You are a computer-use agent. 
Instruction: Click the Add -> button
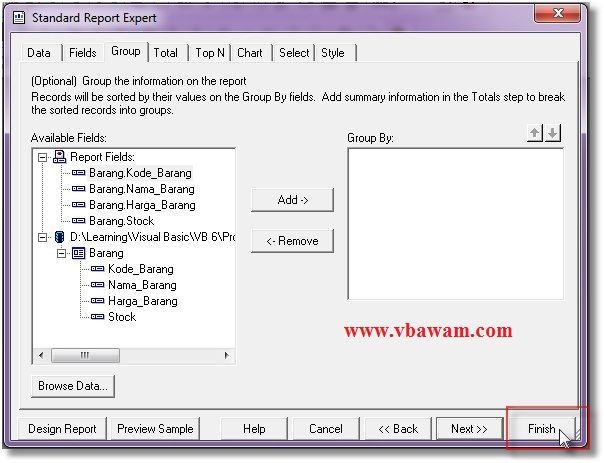pos(292,200)
